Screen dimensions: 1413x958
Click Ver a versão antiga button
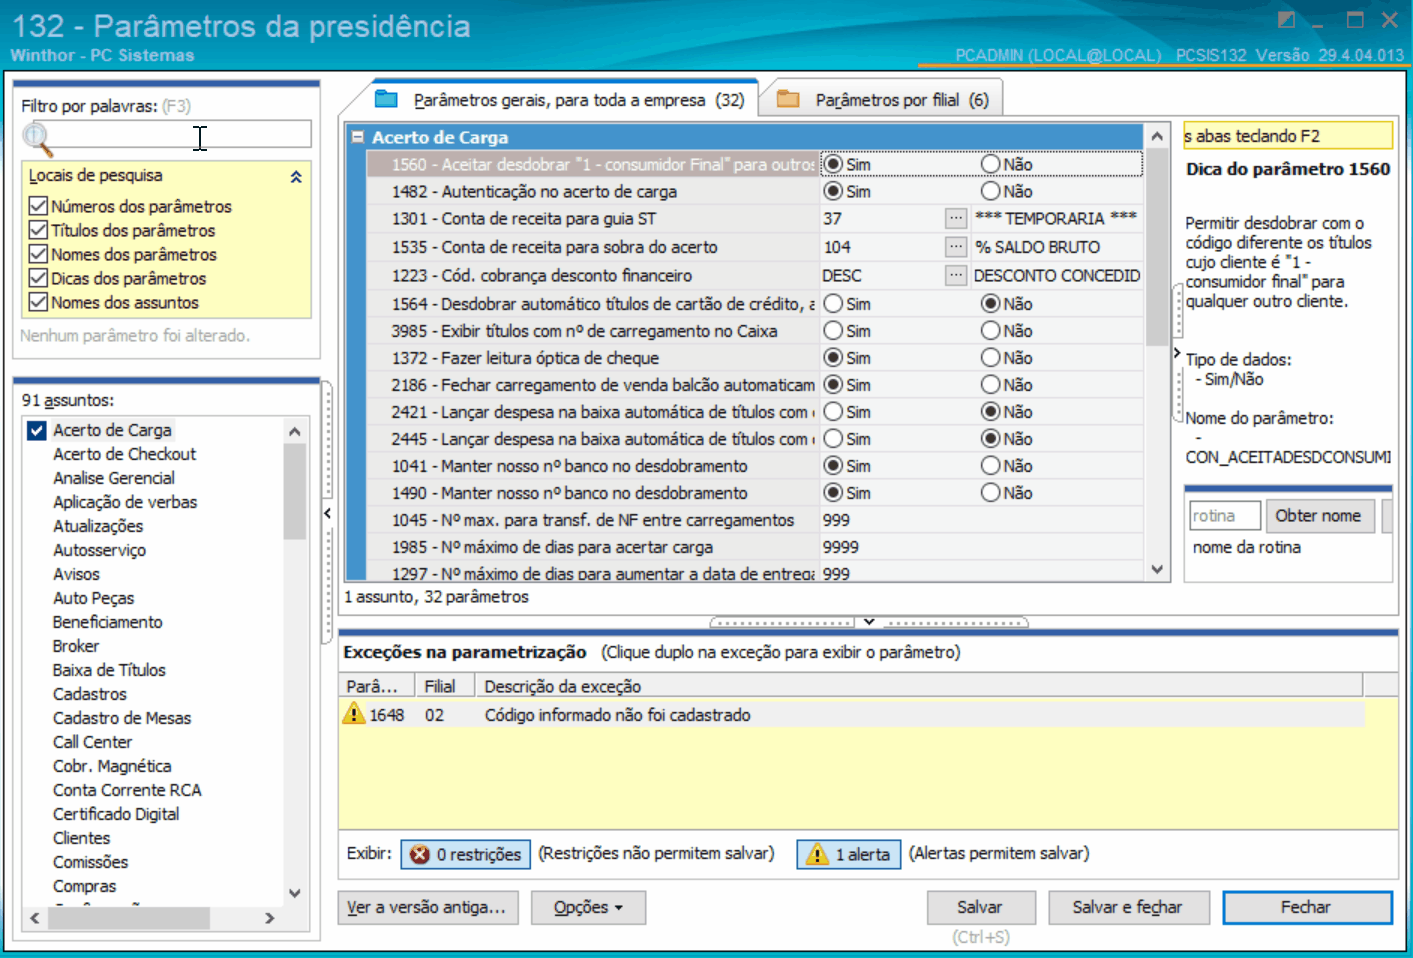428,907
